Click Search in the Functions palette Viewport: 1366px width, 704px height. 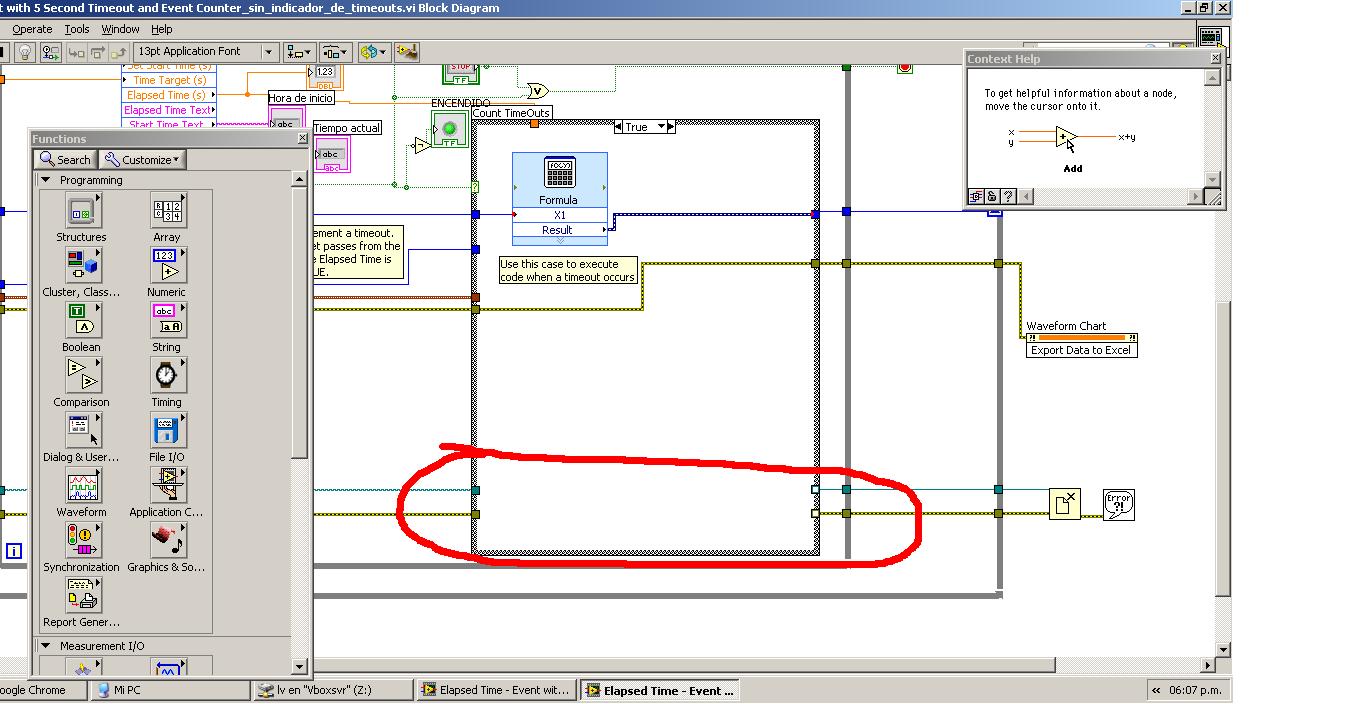[66, 160]
